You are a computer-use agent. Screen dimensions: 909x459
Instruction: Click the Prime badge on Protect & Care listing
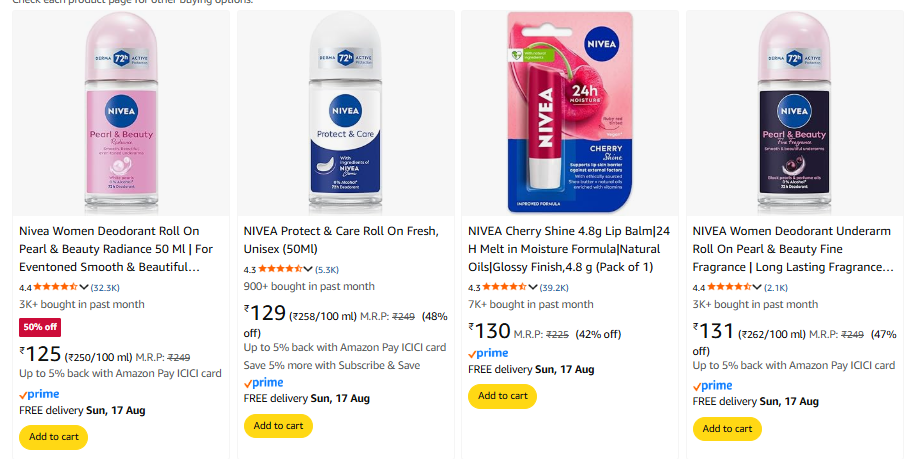tap(264, 382)
